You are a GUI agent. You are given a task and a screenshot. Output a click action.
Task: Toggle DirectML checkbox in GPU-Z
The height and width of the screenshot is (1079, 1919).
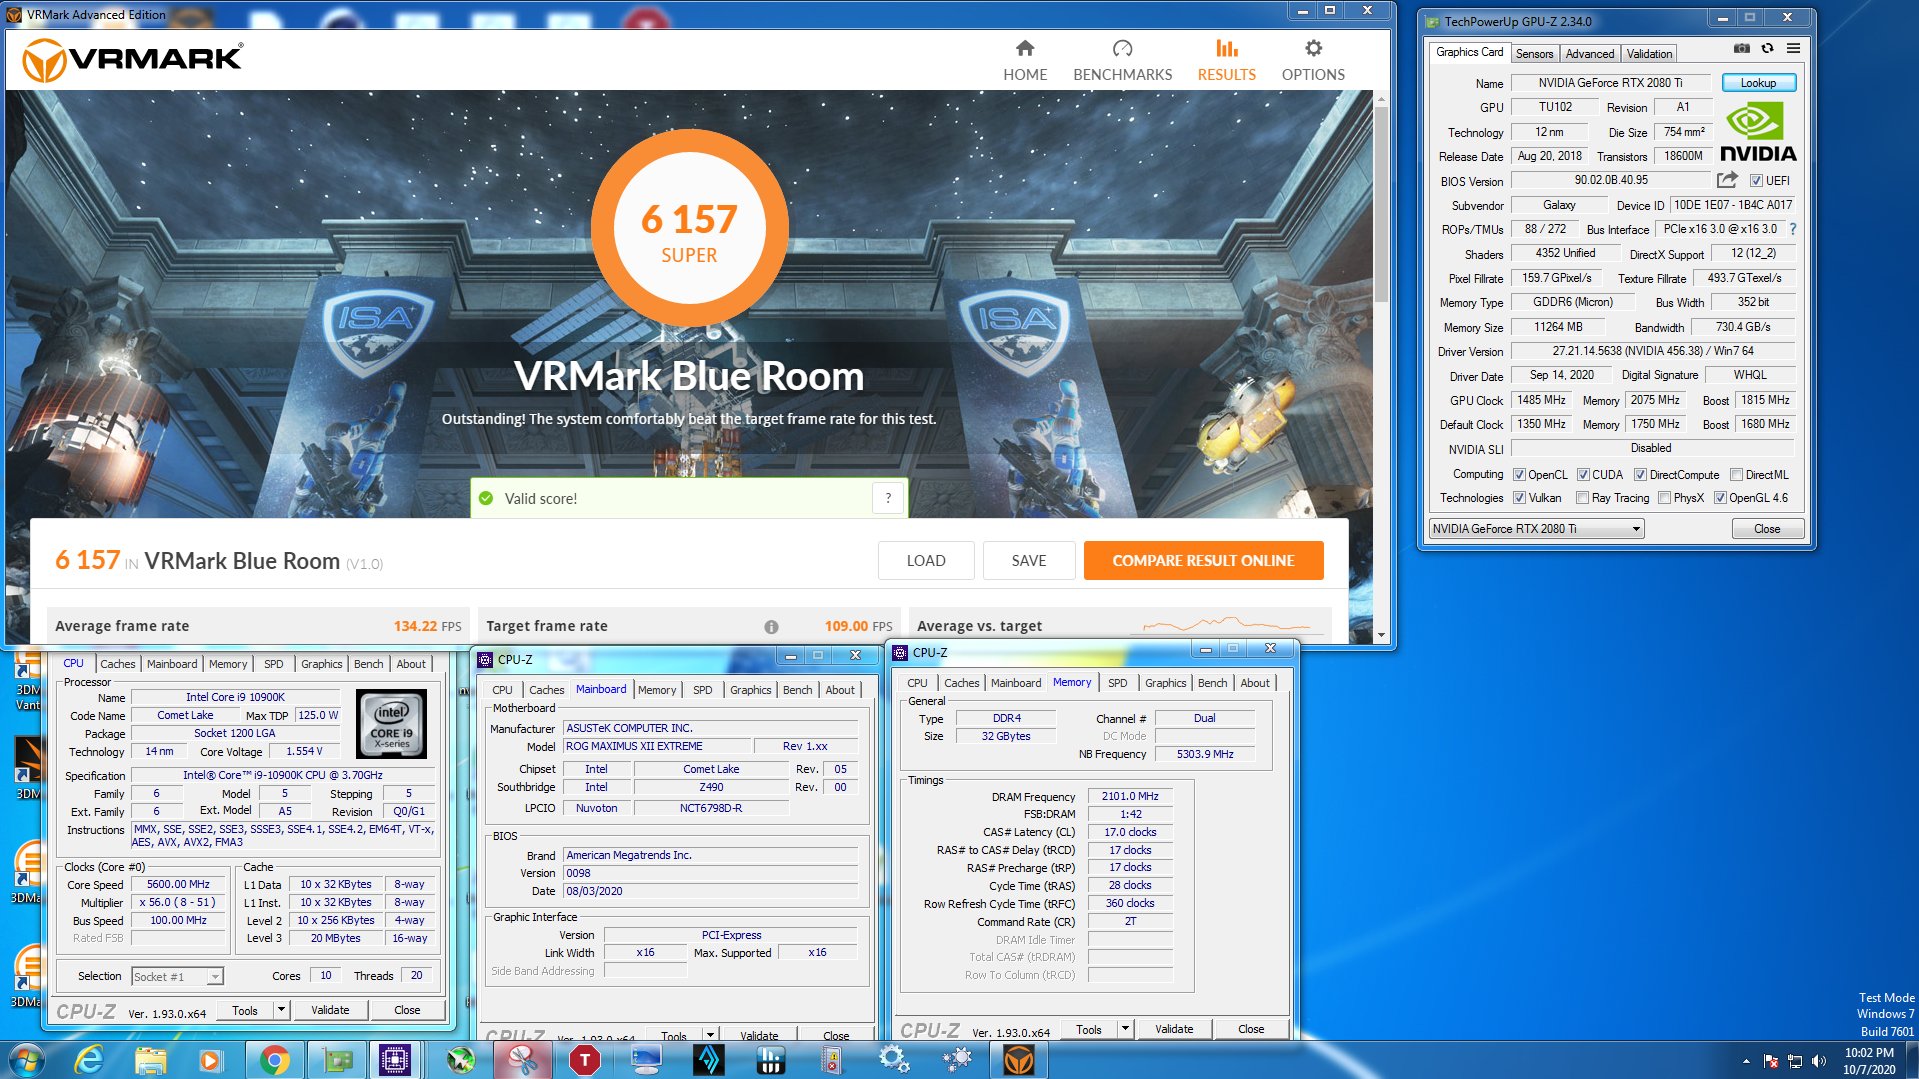[1736, 475]
